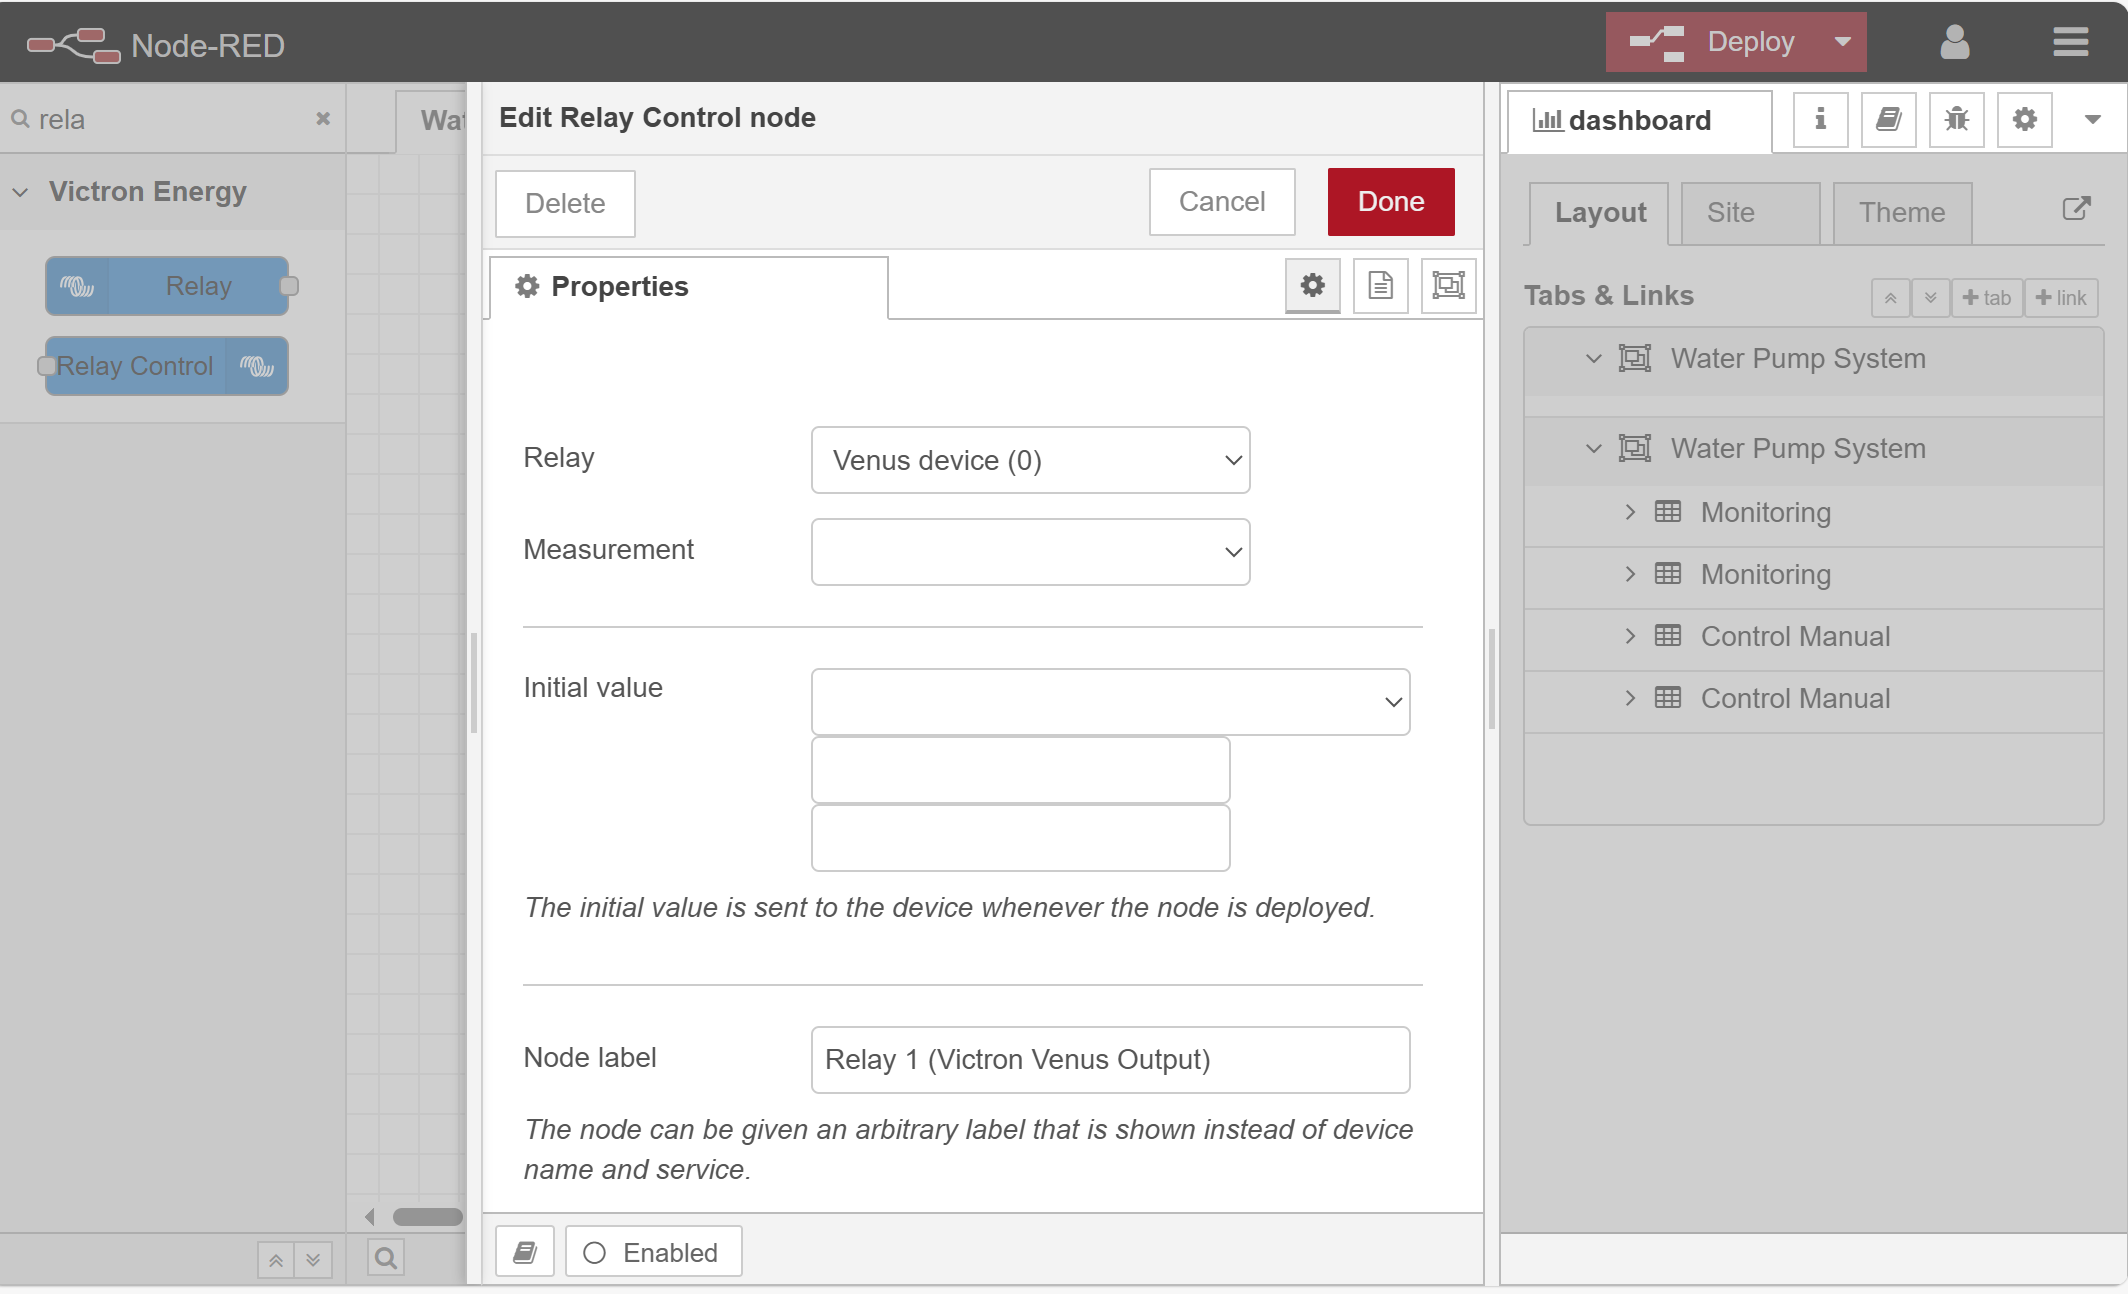Open the sidebar help book icon
2128x1294 pixels.
click(1888, 120)
